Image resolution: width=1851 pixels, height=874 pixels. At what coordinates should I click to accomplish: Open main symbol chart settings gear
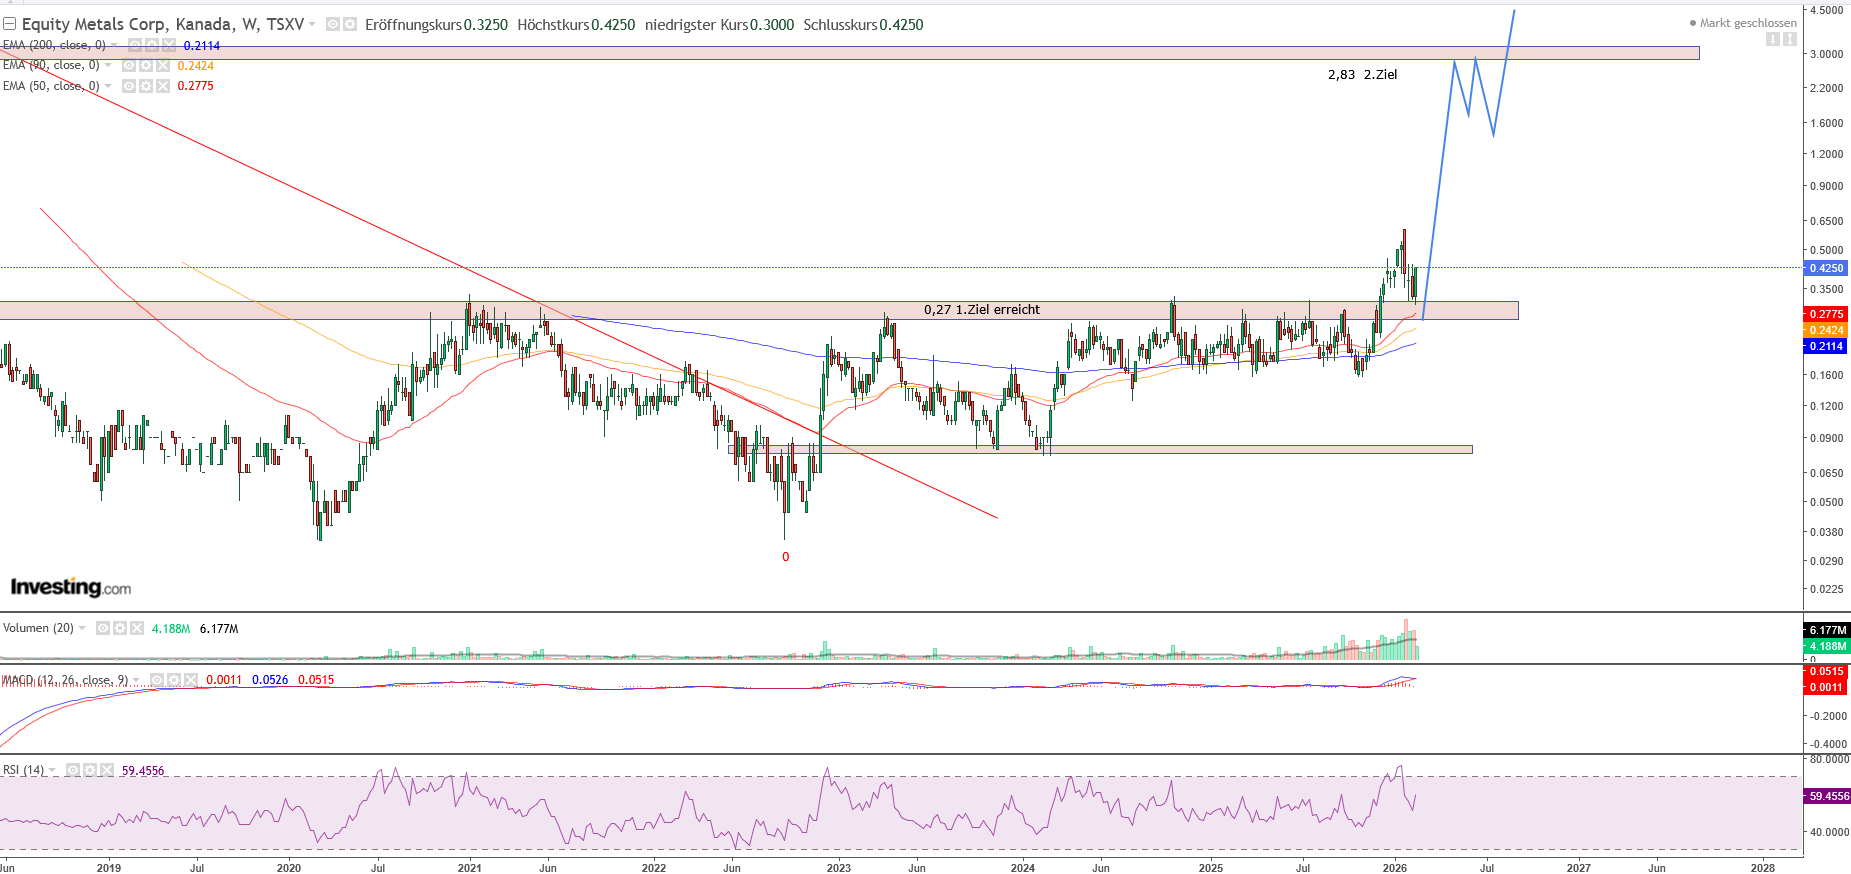click(x=350, y=24)
